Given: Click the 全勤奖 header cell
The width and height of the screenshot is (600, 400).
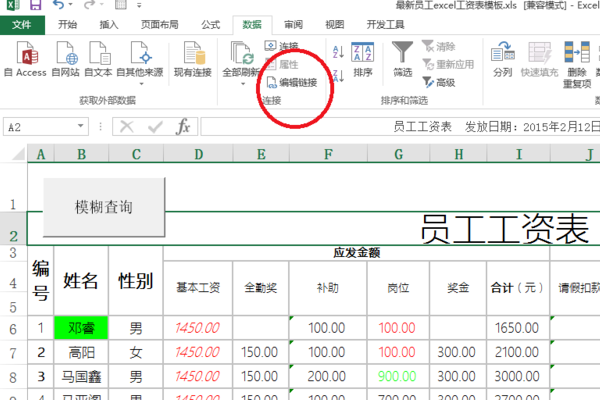Looking at the screenshot, I should [261, 288].
